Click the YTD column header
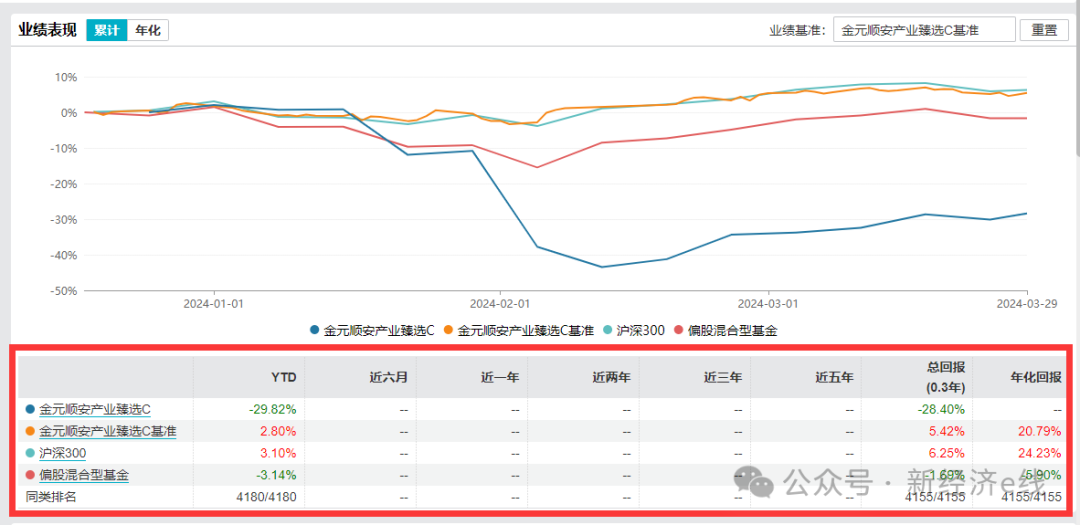The height and width of the screenshot is (525, 1080). tap(284, 377)
